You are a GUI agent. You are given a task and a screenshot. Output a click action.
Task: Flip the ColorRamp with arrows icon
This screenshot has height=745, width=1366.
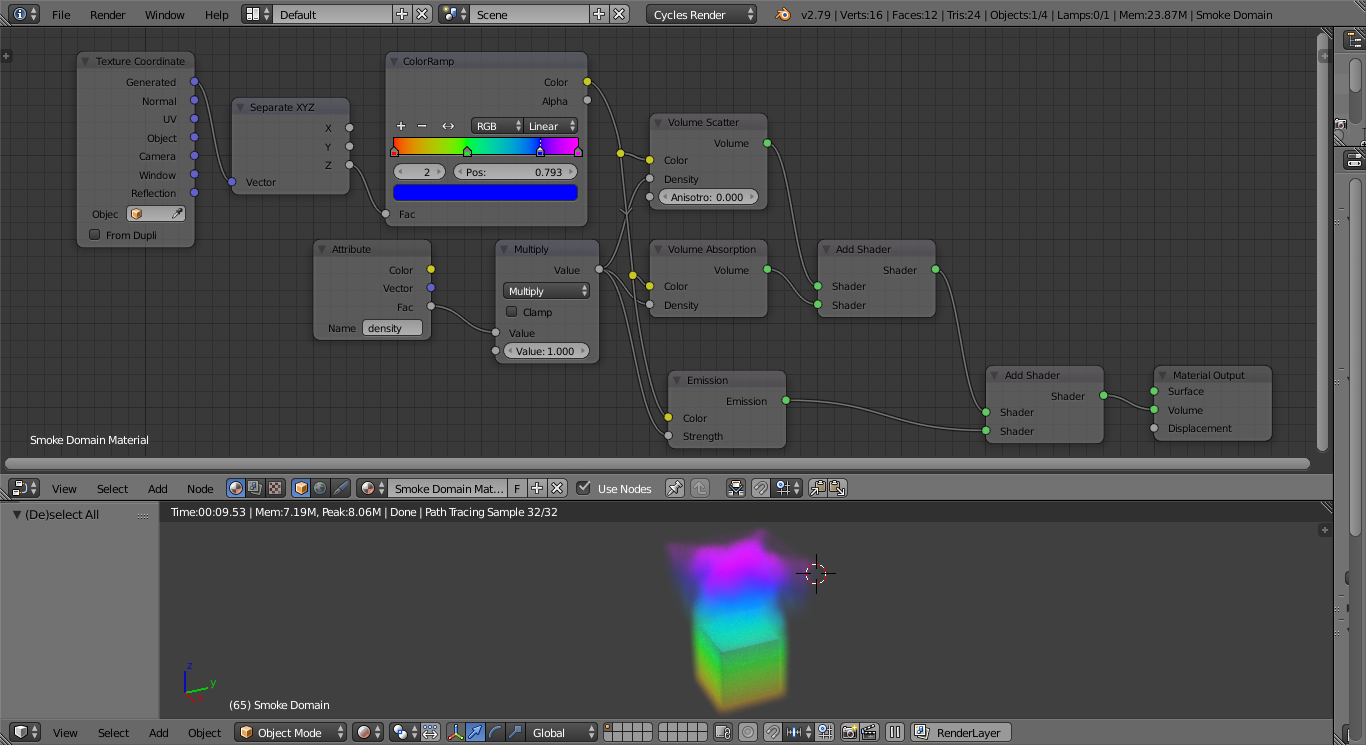[448, 126]
